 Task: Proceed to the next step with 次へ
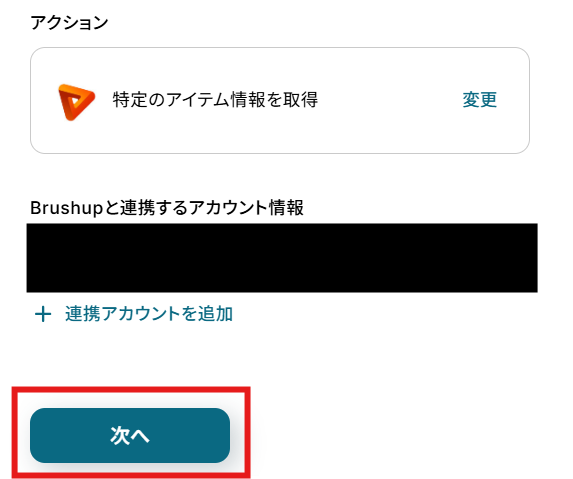tap(130, 435)
